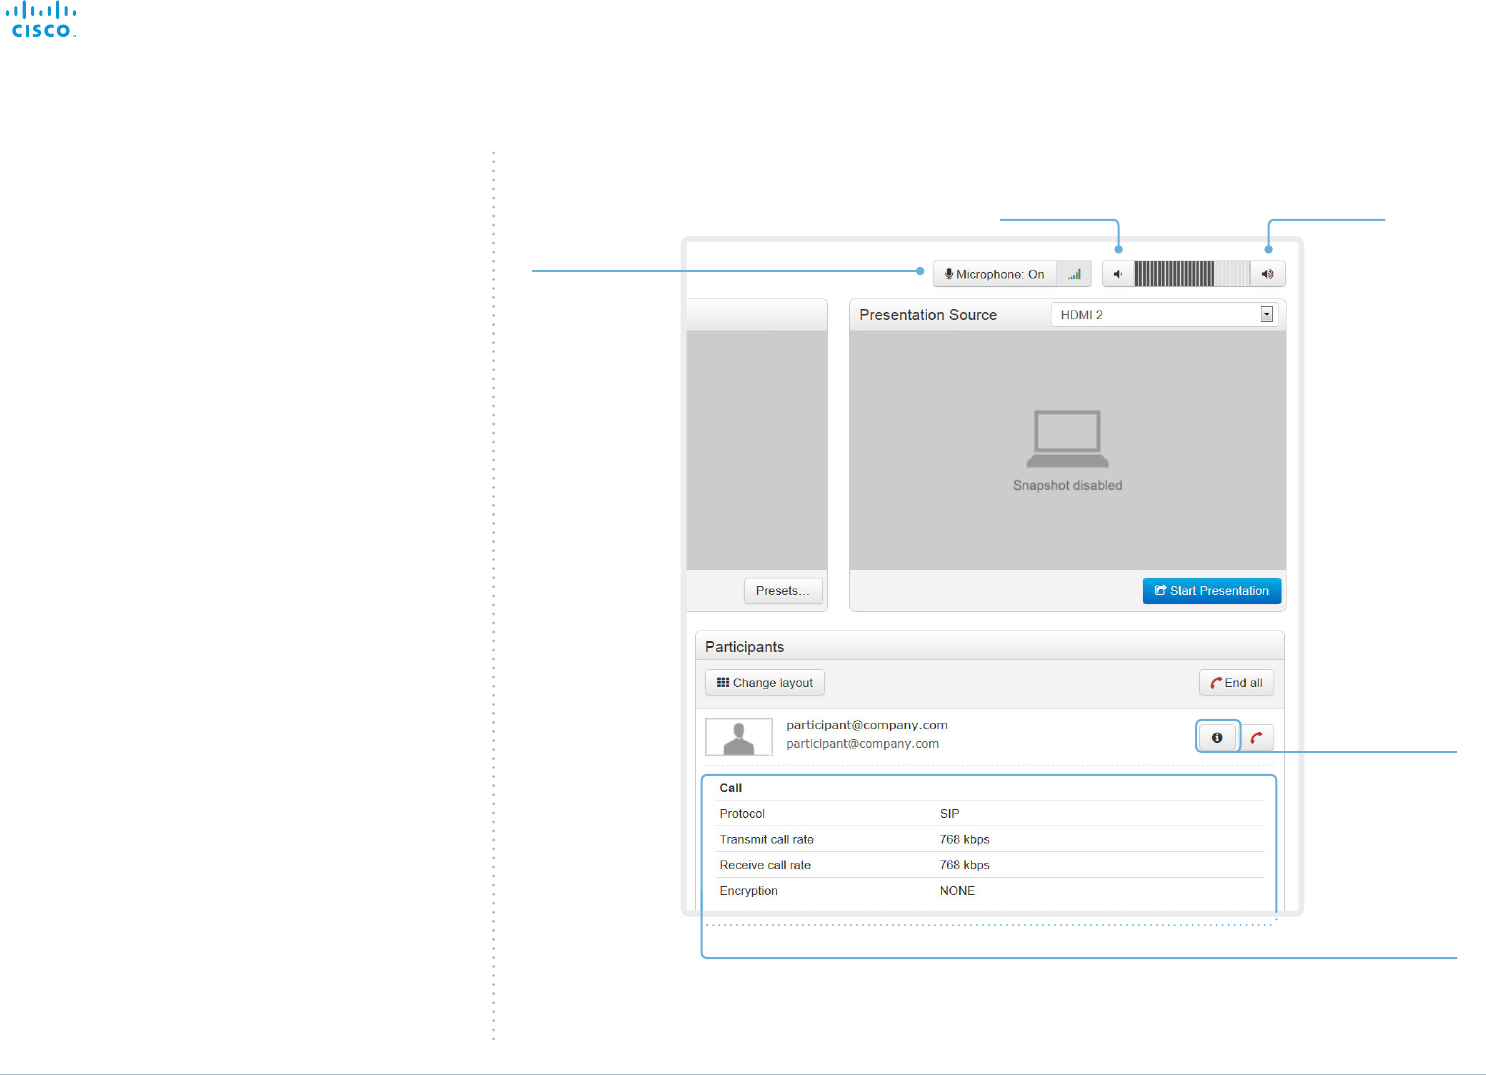Click the volume up speaker icon

pos(1268,274)
